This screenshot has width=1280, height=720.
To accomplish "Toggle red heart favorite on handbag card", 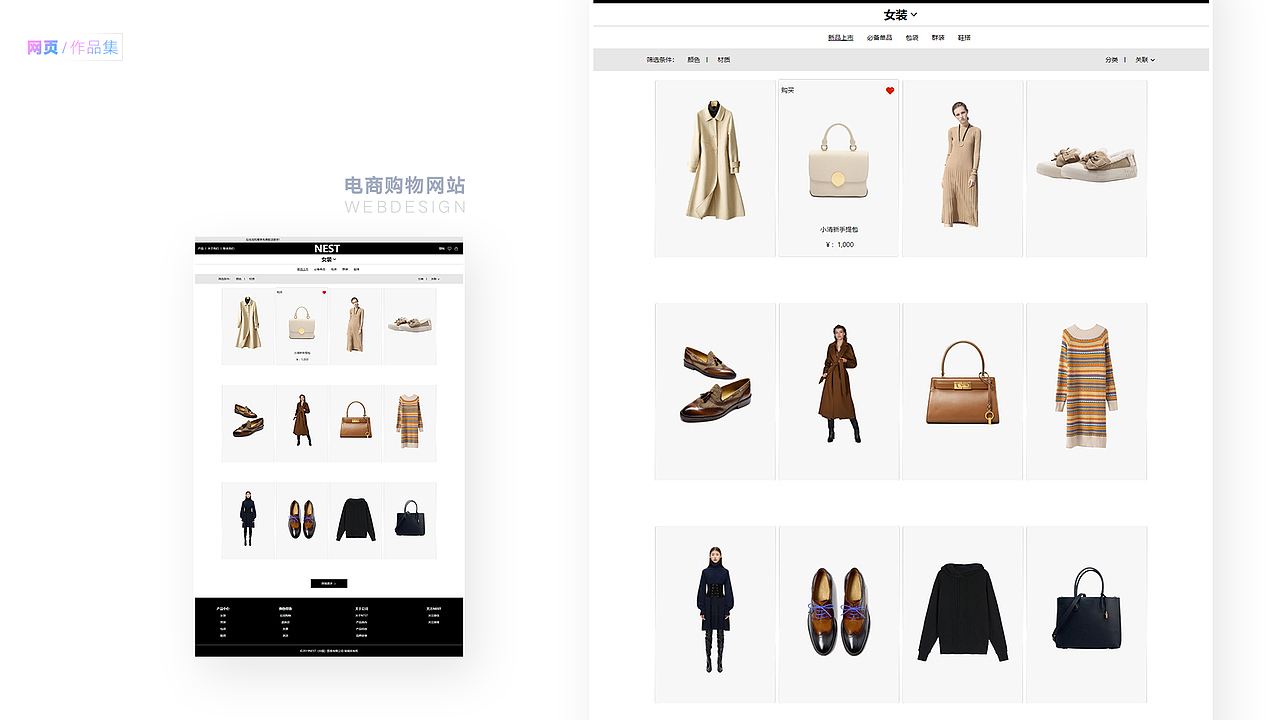I will (x=890, y=91).
